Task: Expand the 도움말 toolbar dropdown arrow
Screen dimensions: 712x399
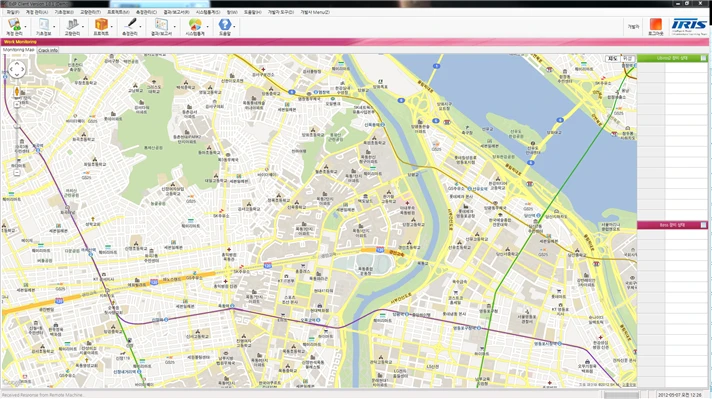Action: click(234, 27)
